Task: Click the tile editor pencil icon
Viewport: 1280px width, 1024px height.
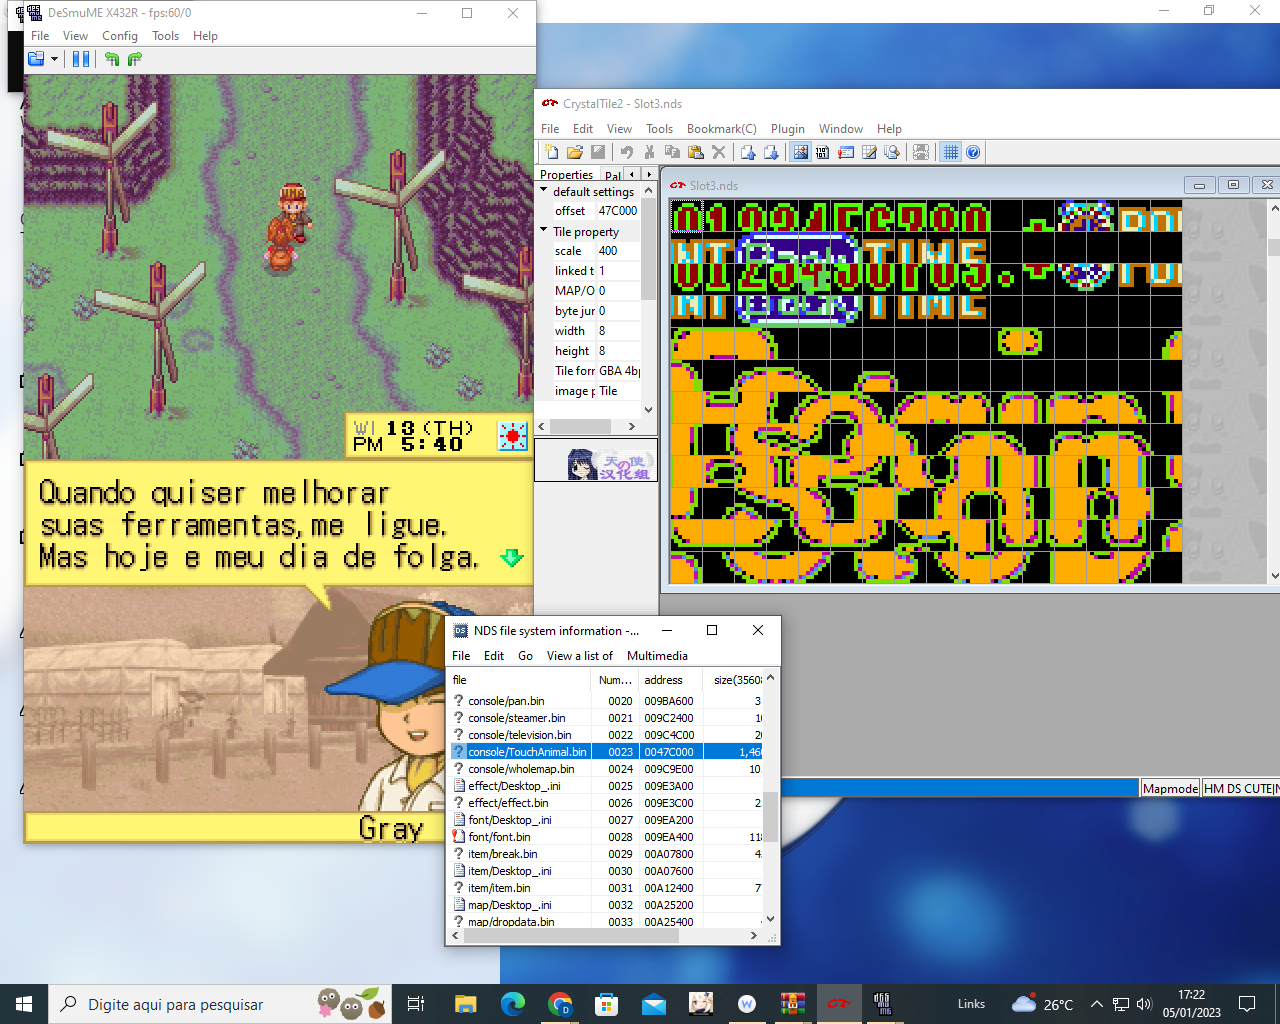Action: 869,152
